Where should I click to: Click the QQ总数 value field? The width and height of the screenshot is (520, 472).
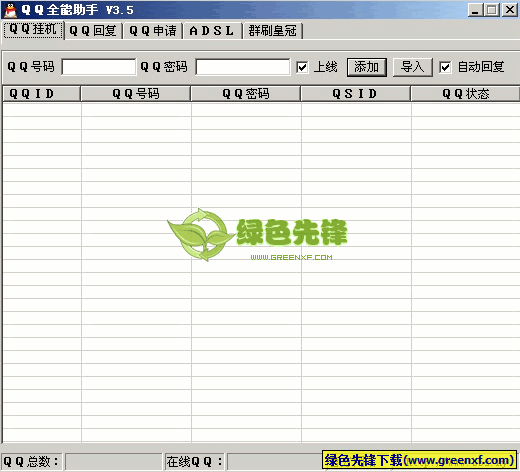click(x=113, y=462)
